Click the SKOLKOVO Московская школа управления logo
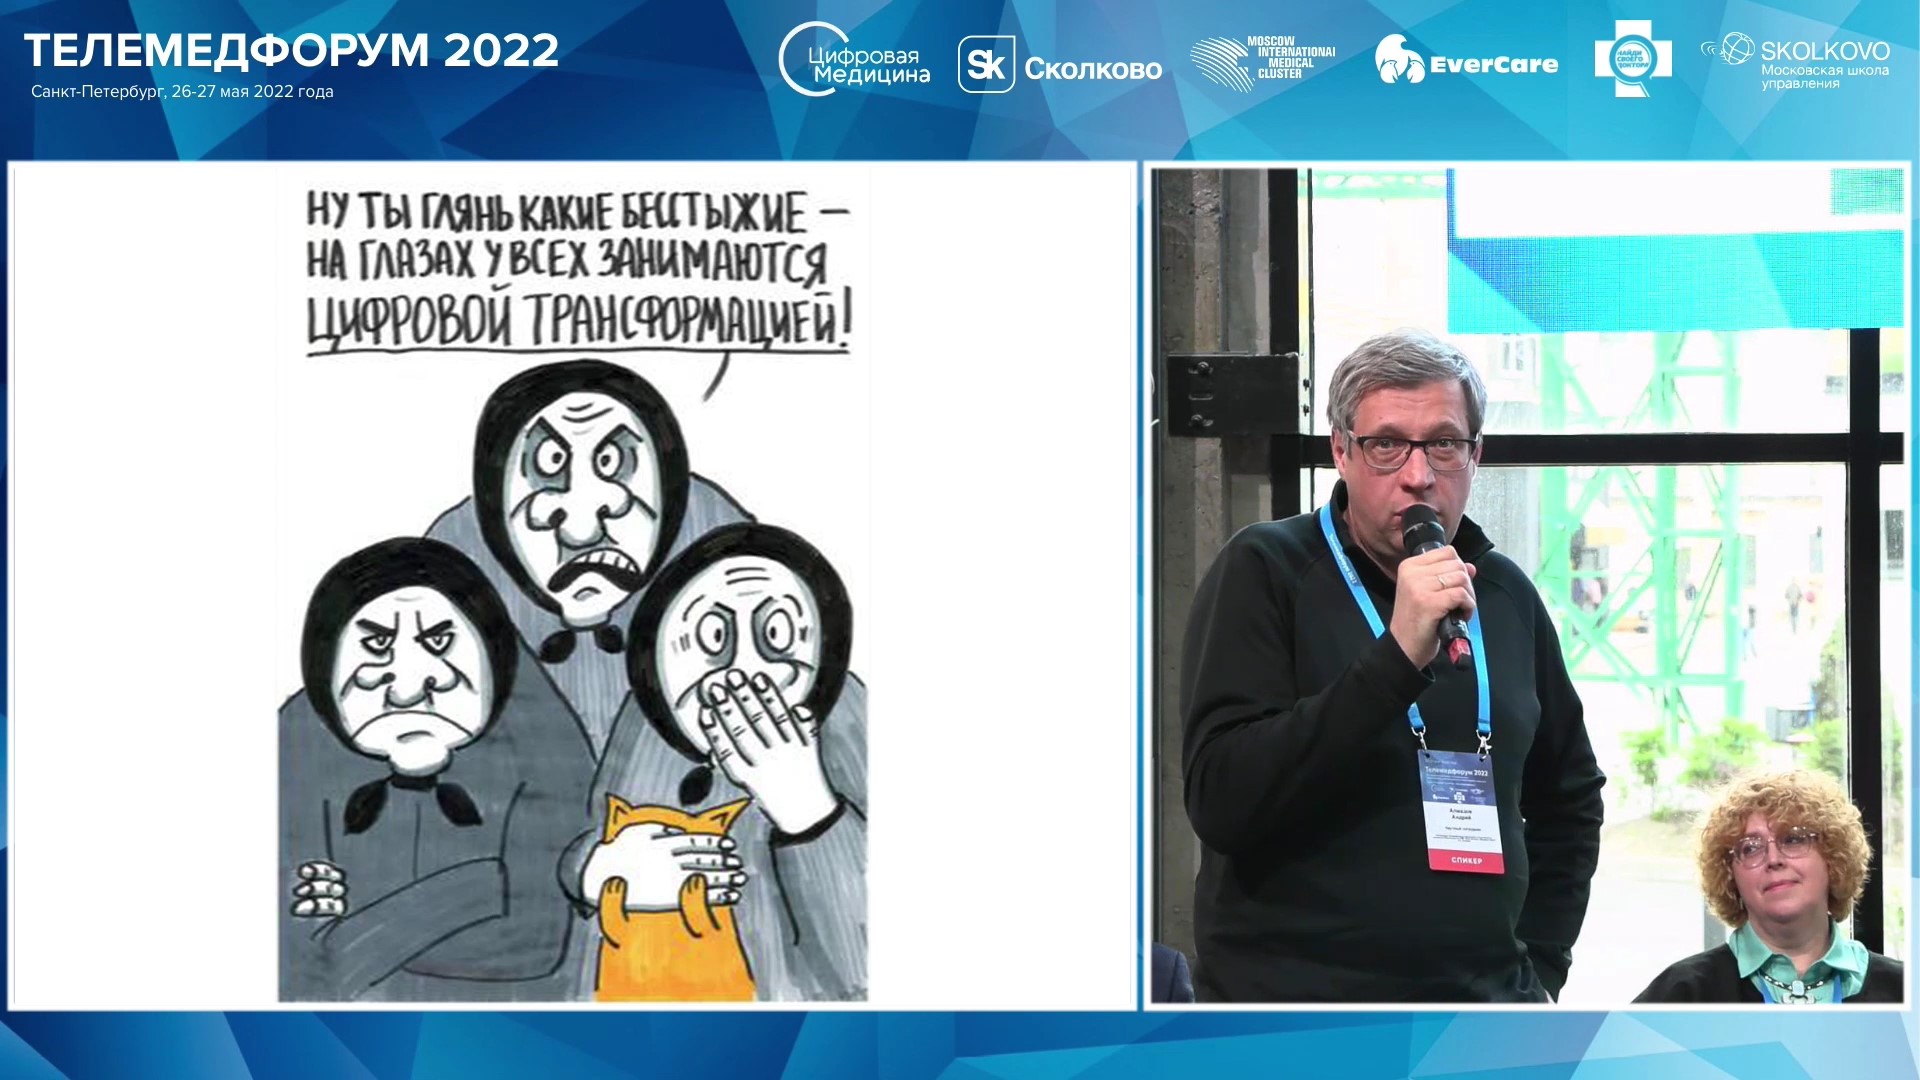Screen dimensions: 1920x1080 click(x=1797, y=62)
